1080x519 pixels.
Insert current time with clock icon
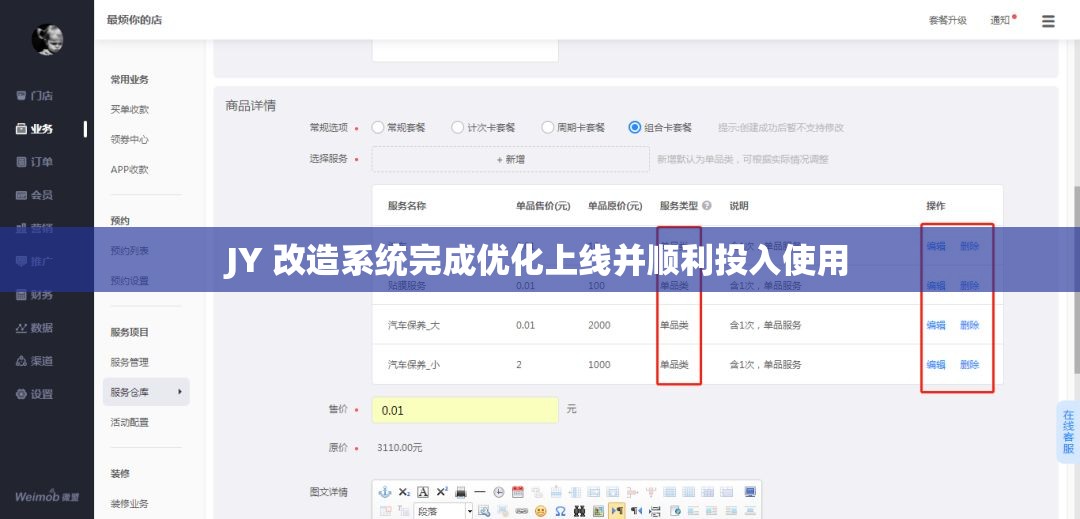tap(499, 491)
